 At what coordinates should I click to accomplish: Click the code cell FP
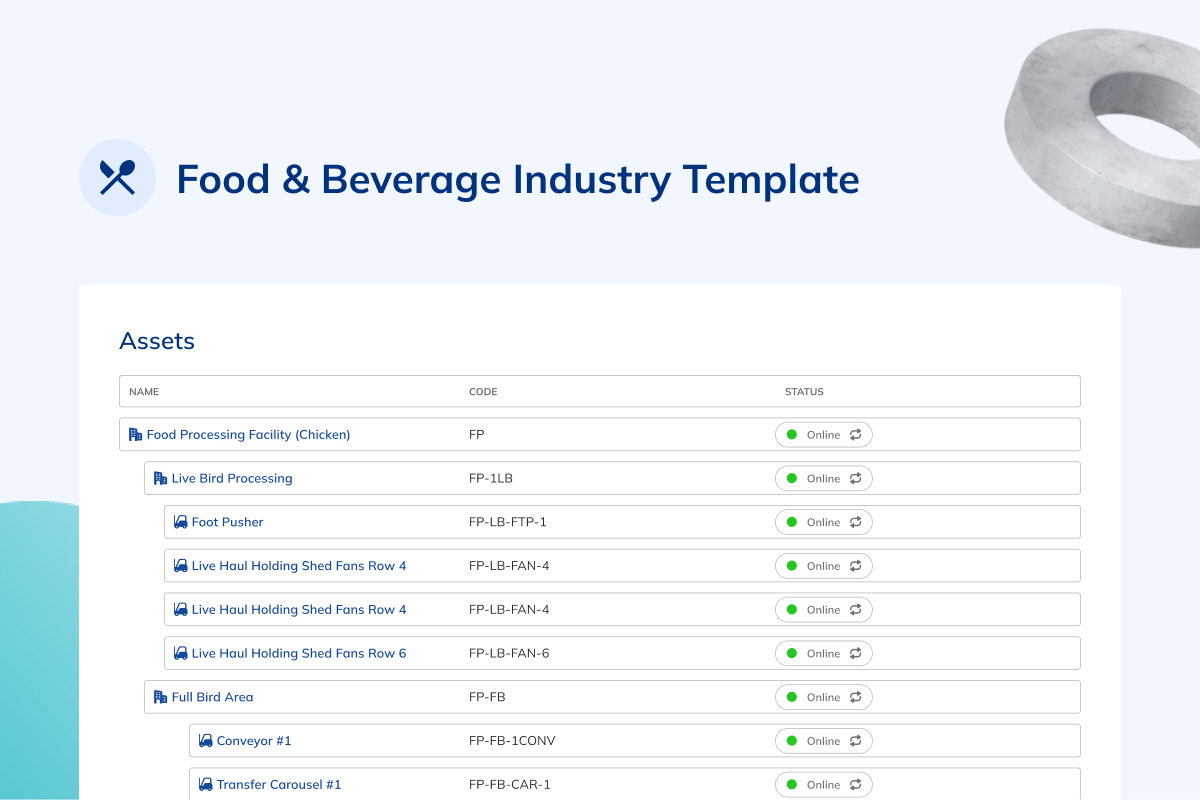point(477,435)
